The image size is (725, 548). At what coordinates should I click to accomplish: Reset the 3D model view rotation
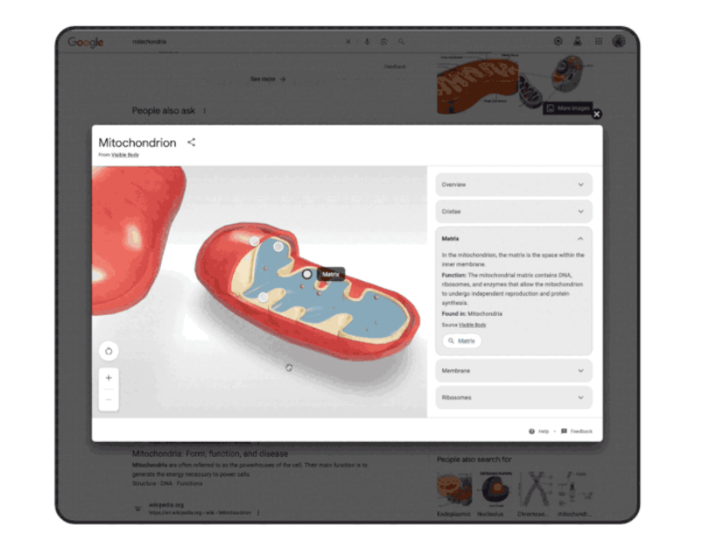click(109, 351)
